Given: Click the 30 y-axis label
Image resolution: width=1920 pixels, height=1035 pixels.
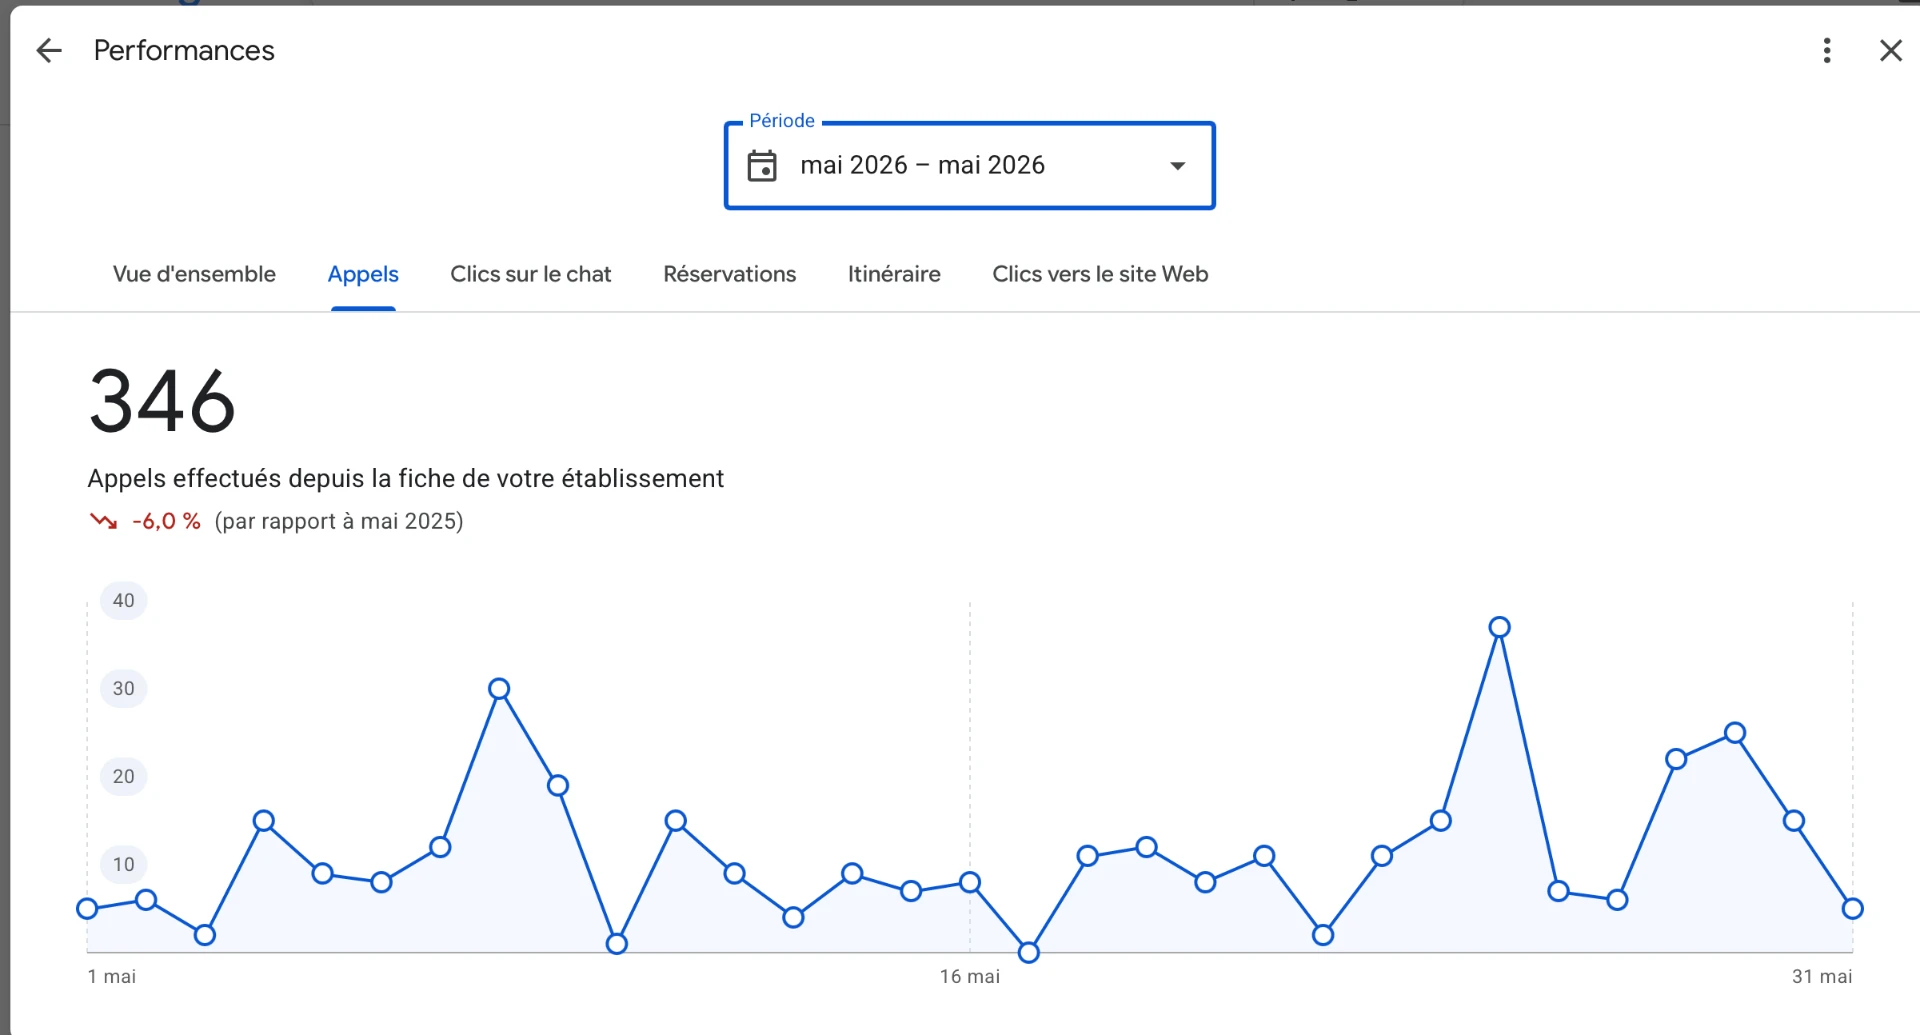Looking at the screenshot, I should click(x=123, y=689).
